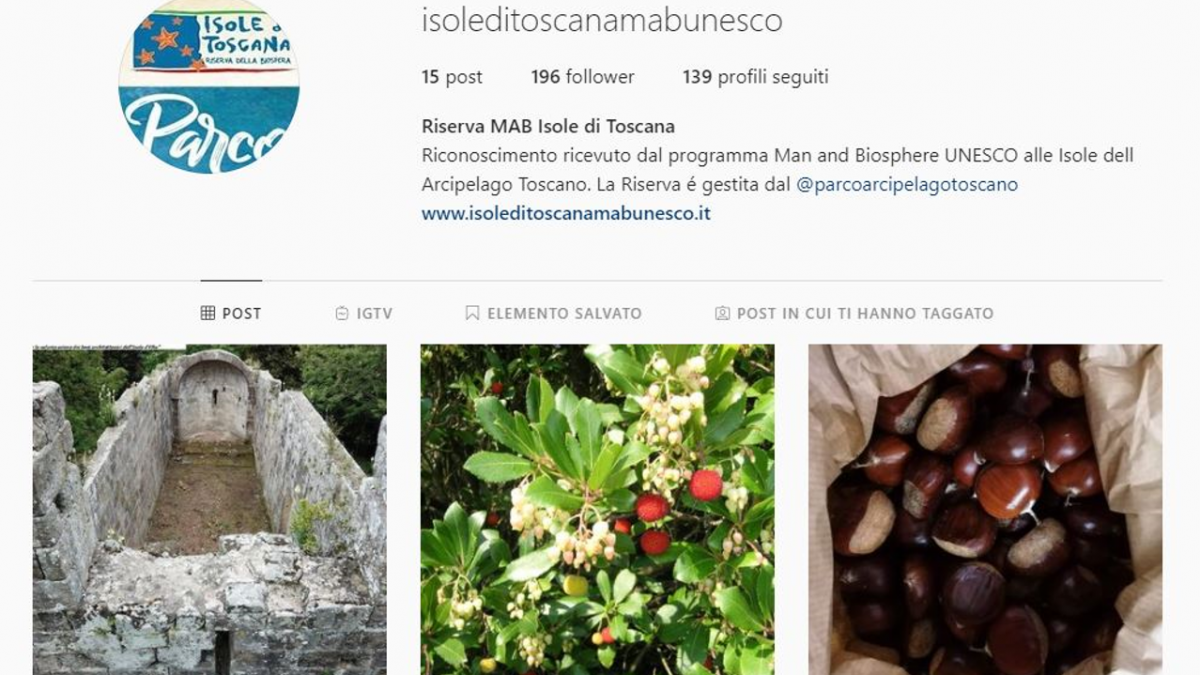Click the isoleditoscanamabunesco username heading
Screen dimensions: 1200x675
point(602,20)
